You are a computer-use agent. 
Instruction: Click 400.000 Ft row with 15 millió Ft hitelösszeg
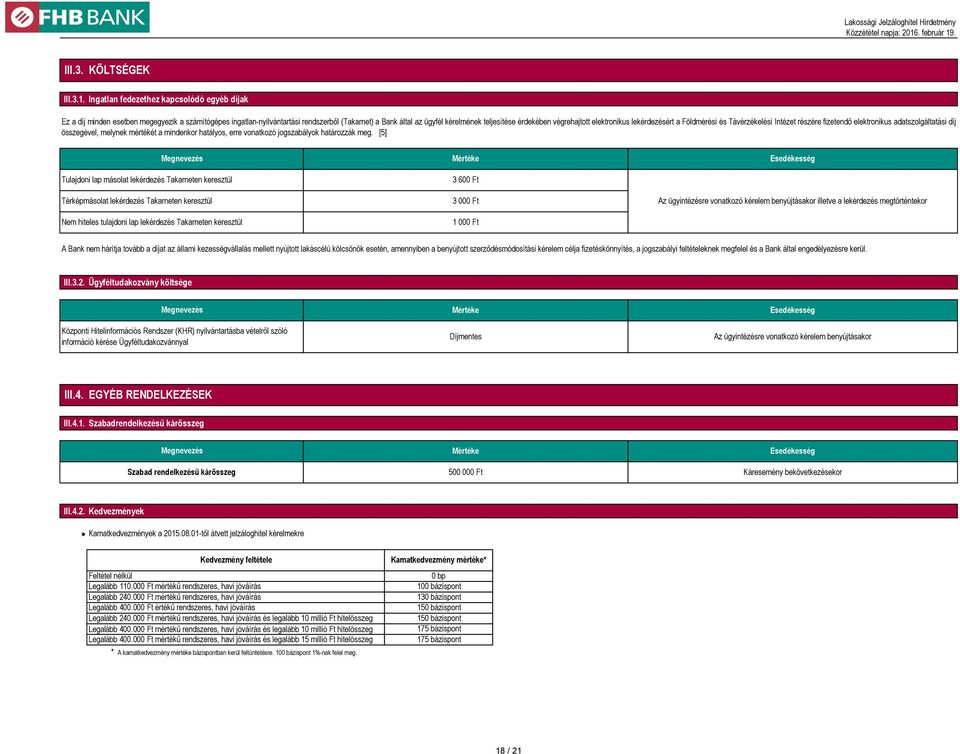click(x=236, y=640)
